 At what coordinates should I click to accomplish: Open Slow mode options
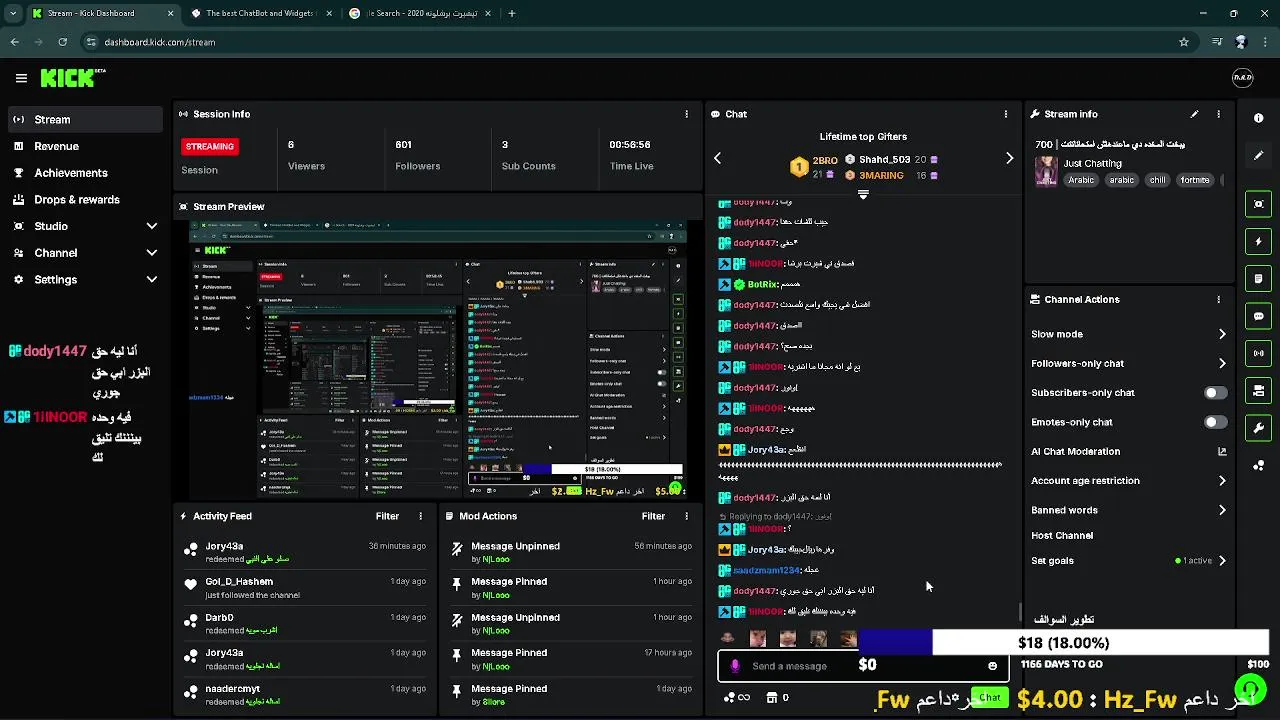point(1128,334)
